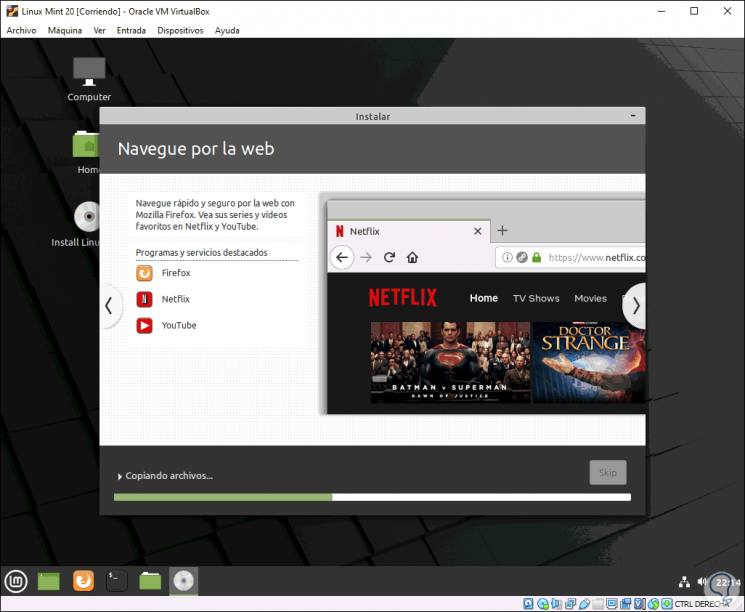Viewport: 745px width, 612px height.
Task: Click the Firefox icon in featured programs
Action: pos(144,273)
